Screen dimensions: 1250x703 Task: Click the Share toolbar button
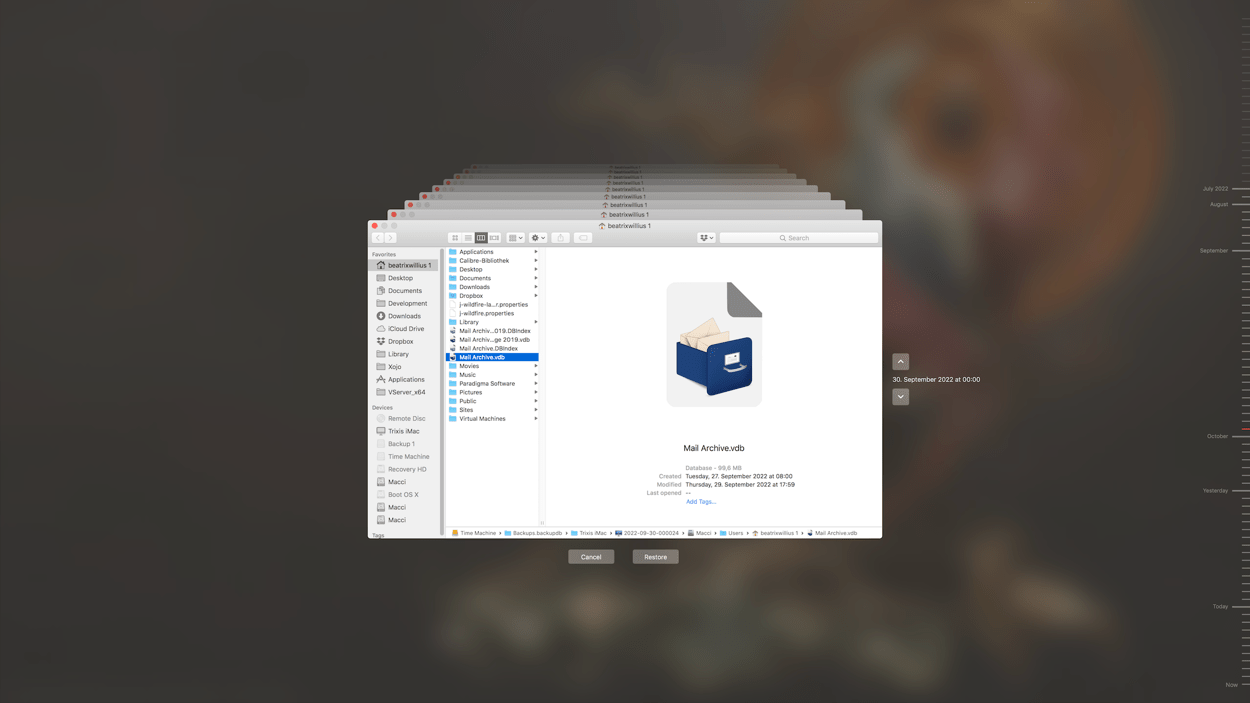click(561, 238)
